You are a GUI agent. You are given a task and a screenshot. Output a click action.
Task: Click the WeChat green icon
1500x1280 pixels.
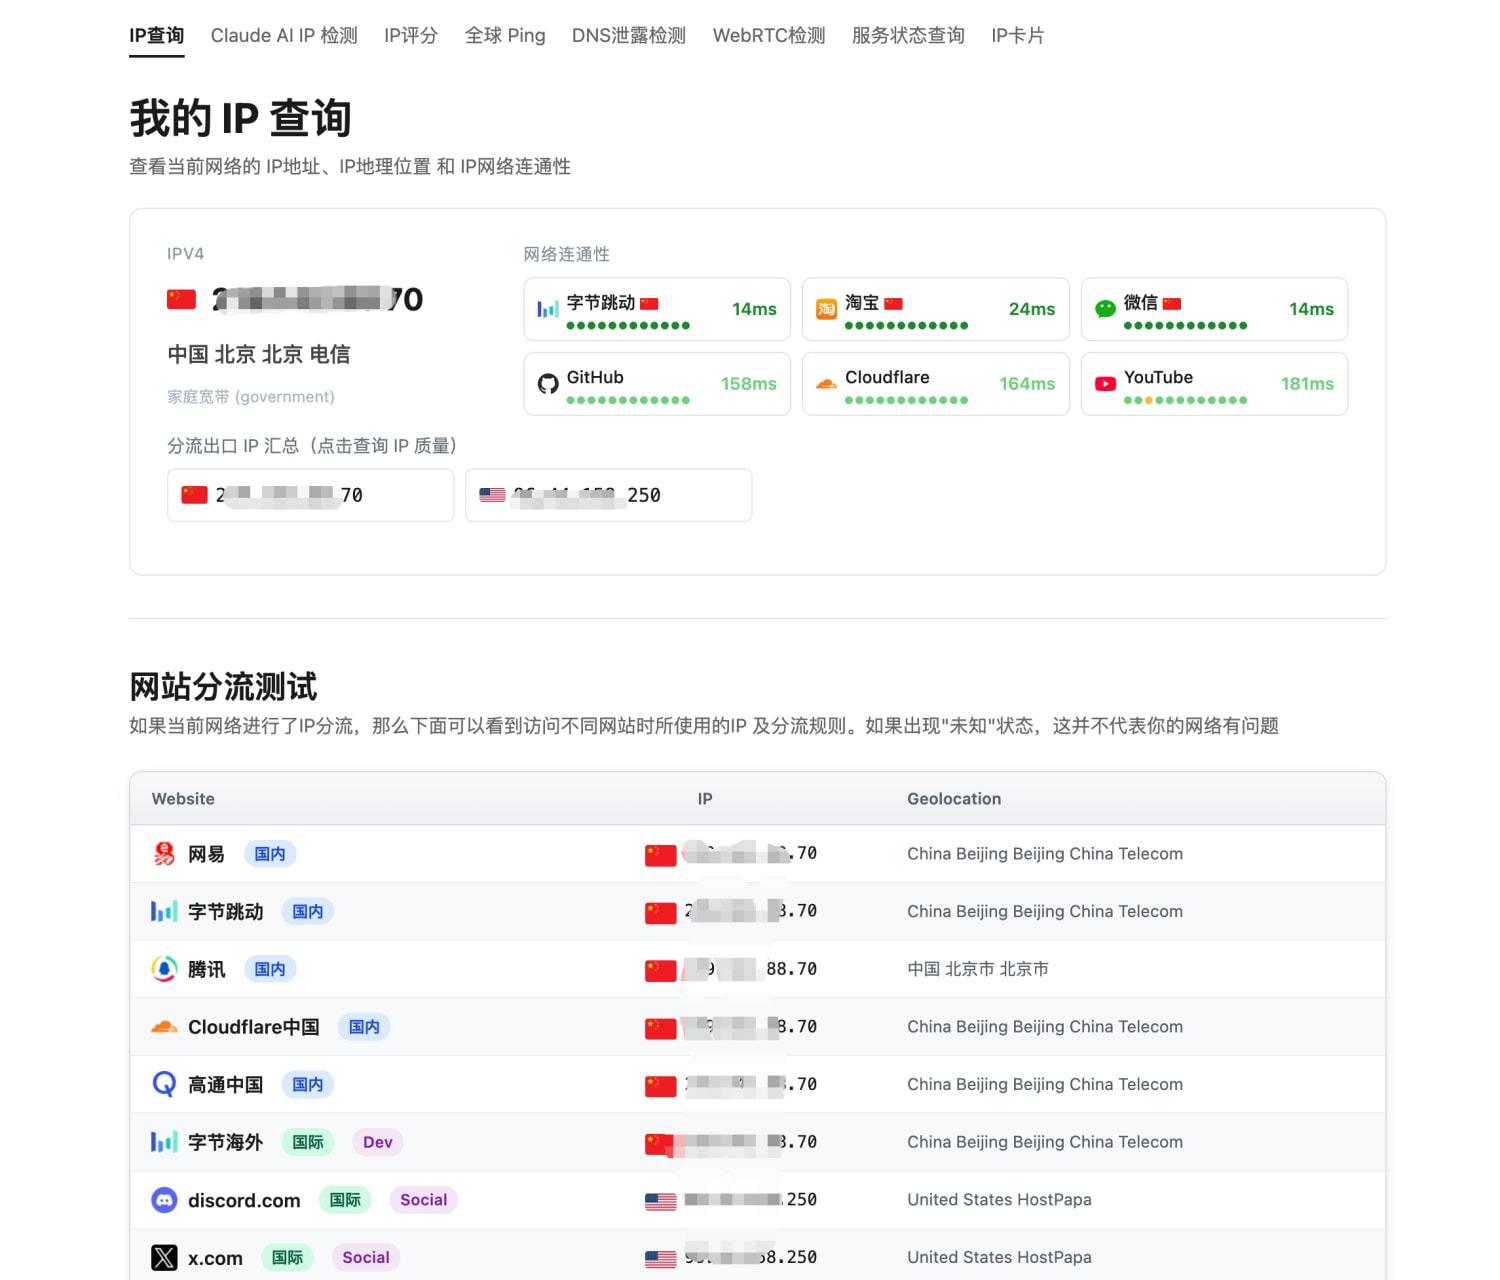tap(1105, 309)
